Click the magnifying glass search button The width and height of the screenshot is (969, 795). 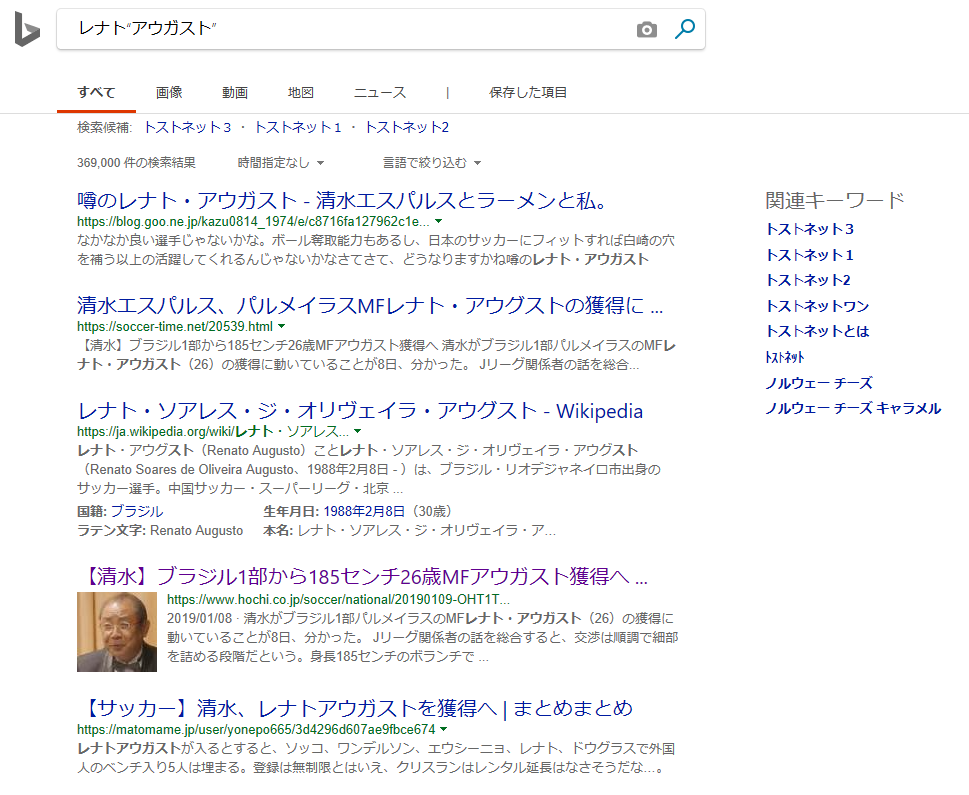pyautogui.click(x=685, y=29)
